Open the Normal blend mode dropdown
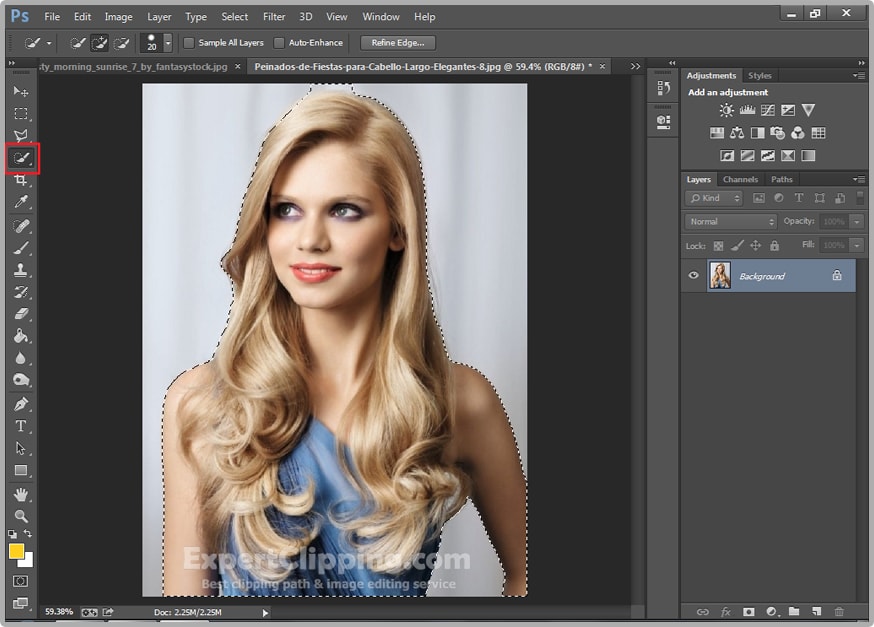874x627 pixels. [x=731, y=221]
